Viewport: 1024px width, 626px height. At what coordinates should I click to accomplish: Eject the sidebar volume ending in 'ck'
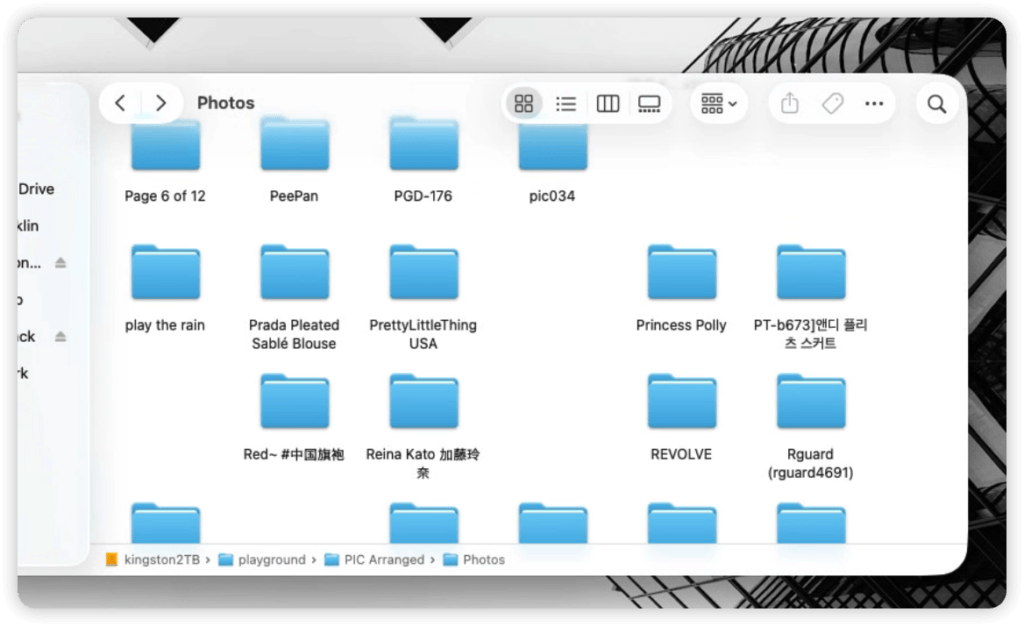pyautogui.click(x=61, y=336)
